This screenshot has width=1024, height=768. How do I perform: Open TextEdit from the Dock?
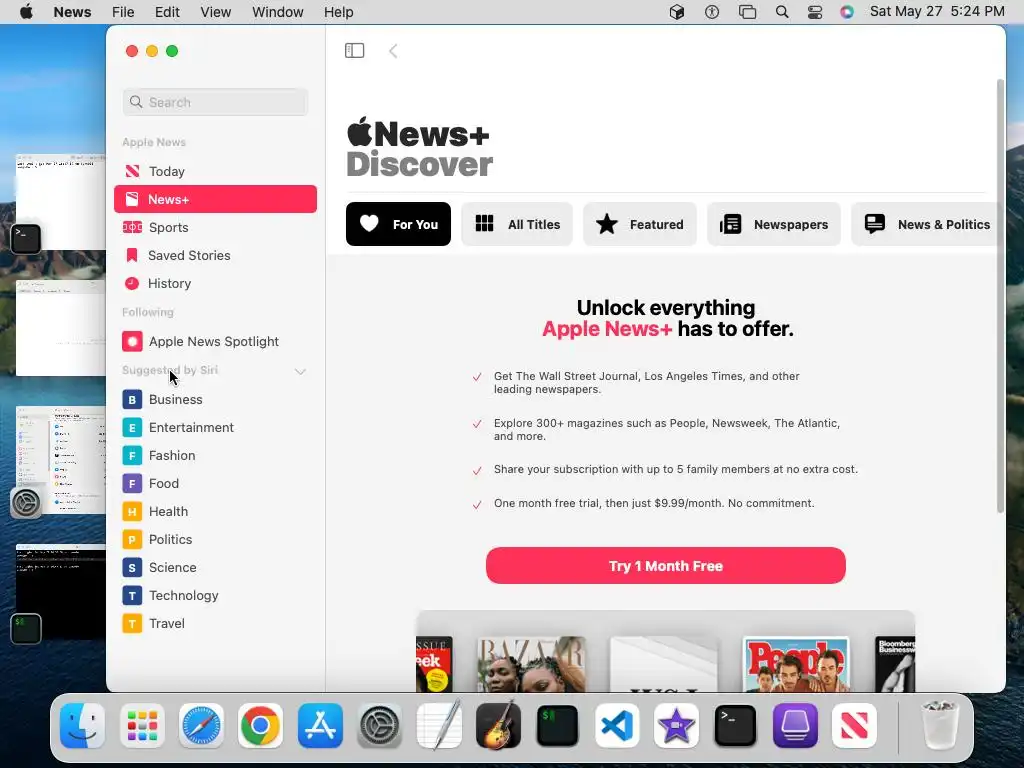[x=439, y=726]
